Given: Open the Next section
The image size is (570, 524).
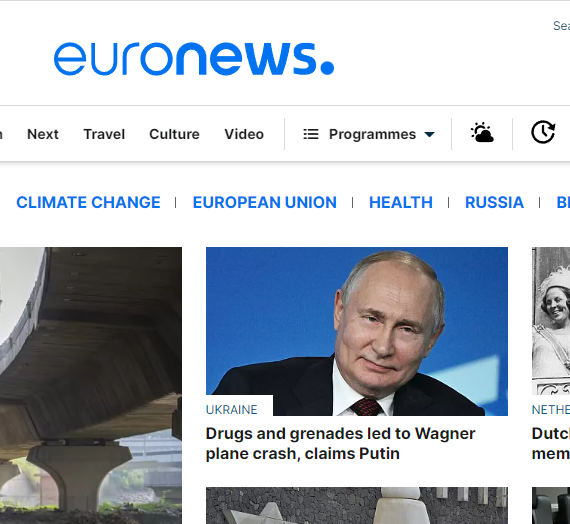Looking at the screenshot, I should (43, 134).
